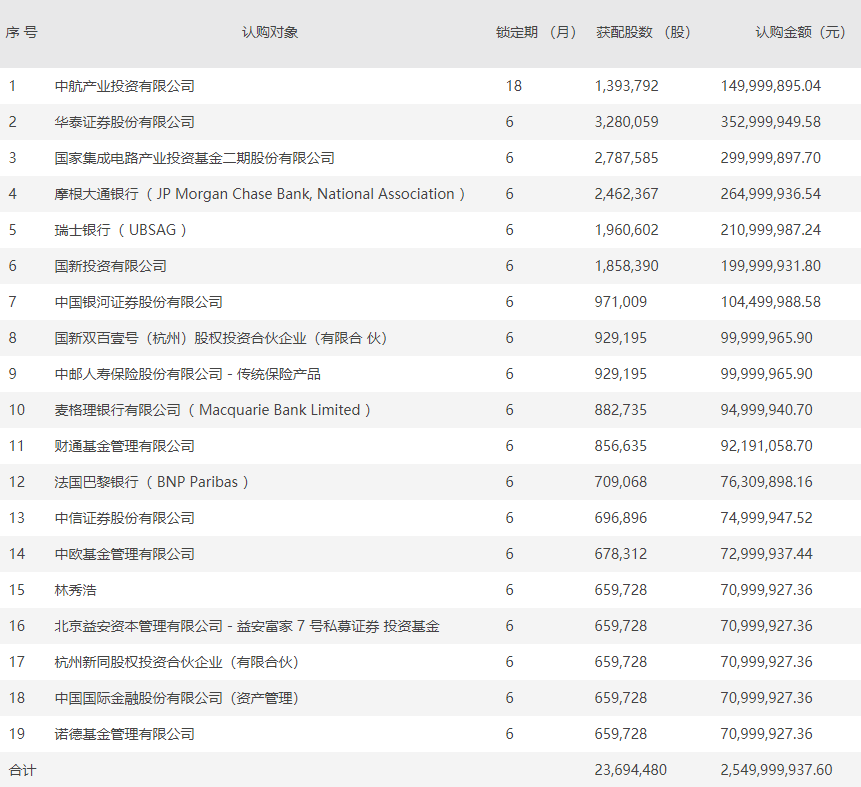Click the 锁定期（月）column header
The image size is (861, 787).
click(x=536, y=32)
